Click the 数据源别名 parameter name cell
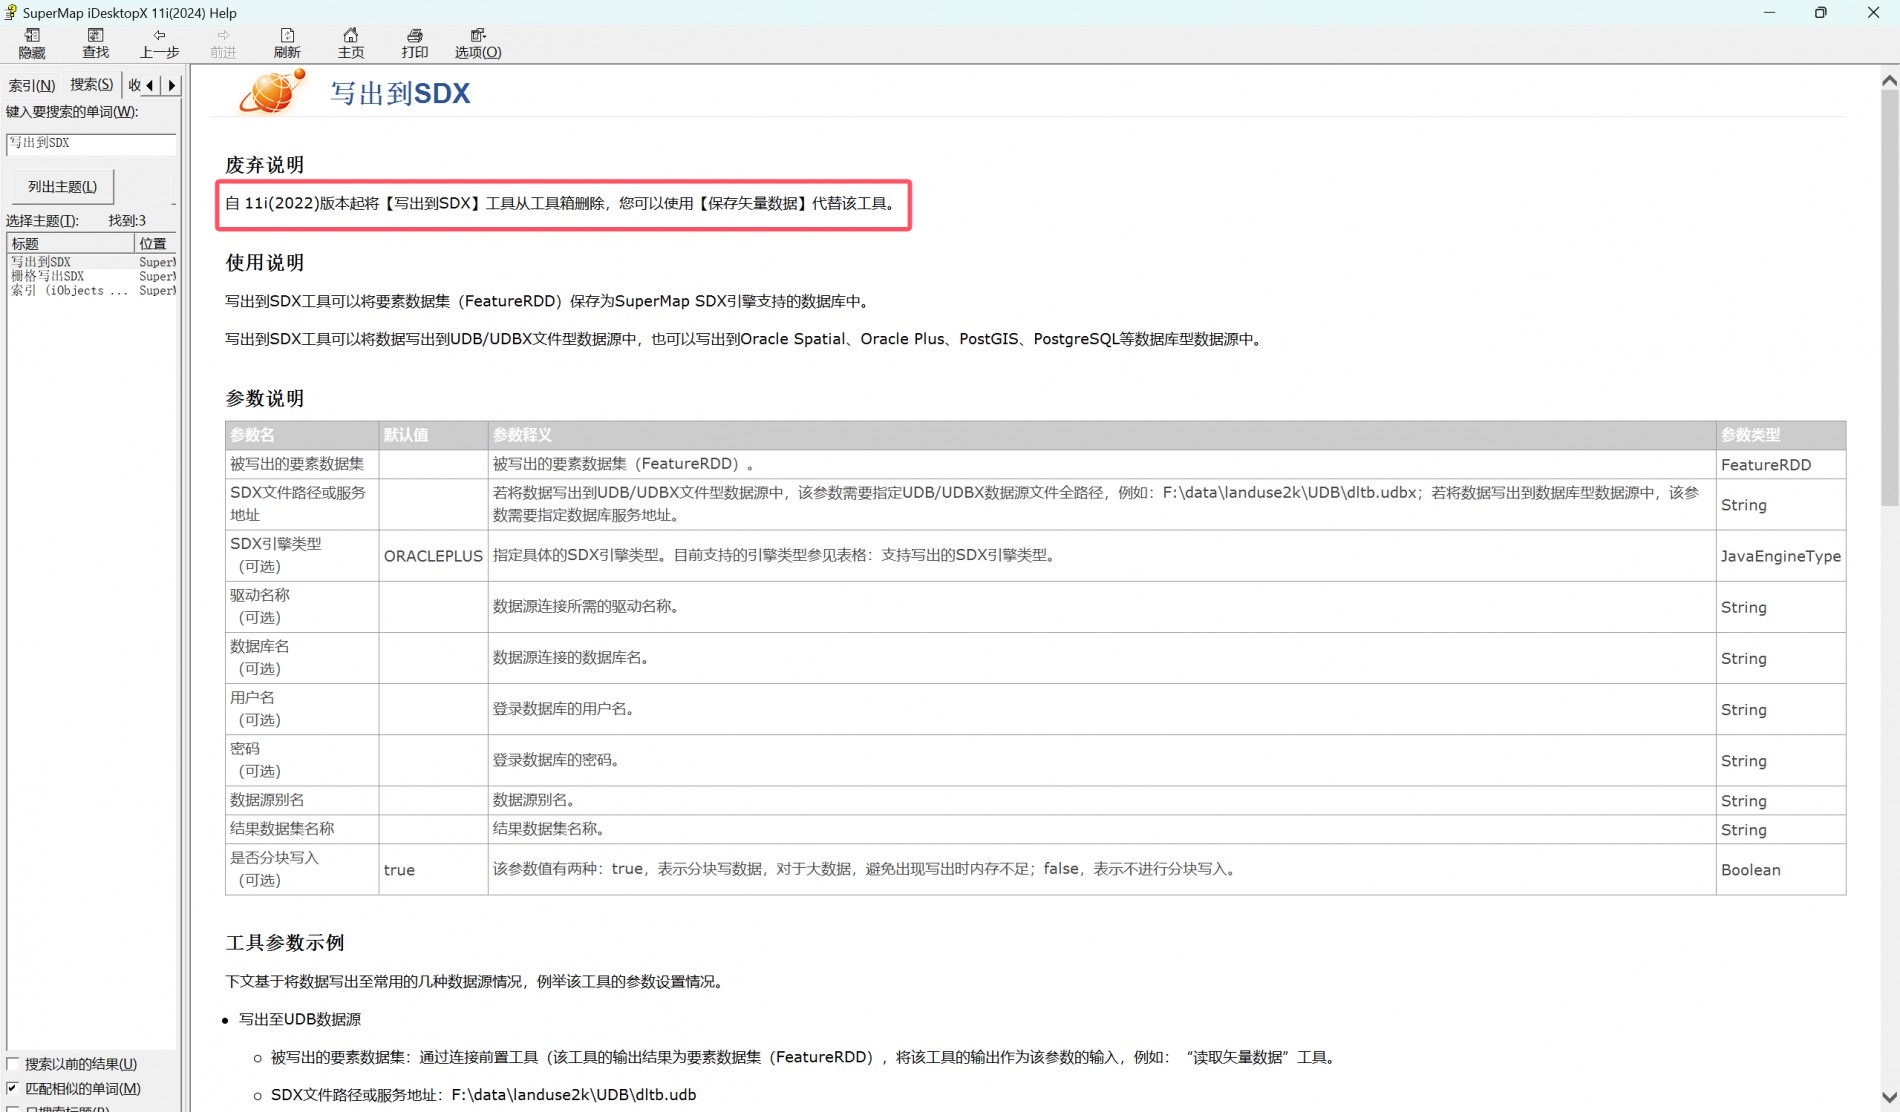Image resolution: width=1900 pixels, height=1112 pixels. point(302,800)
